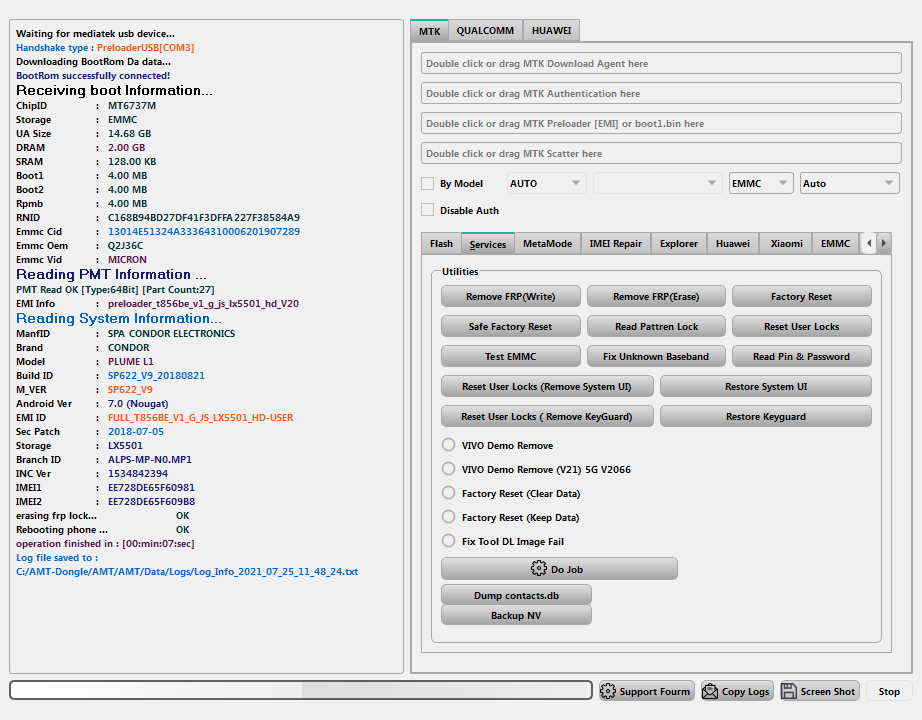The height and width of the screenshot is (720, 922).
Task: Select VIVO Demo Remove radio option
Action: [x=448, y=445]
